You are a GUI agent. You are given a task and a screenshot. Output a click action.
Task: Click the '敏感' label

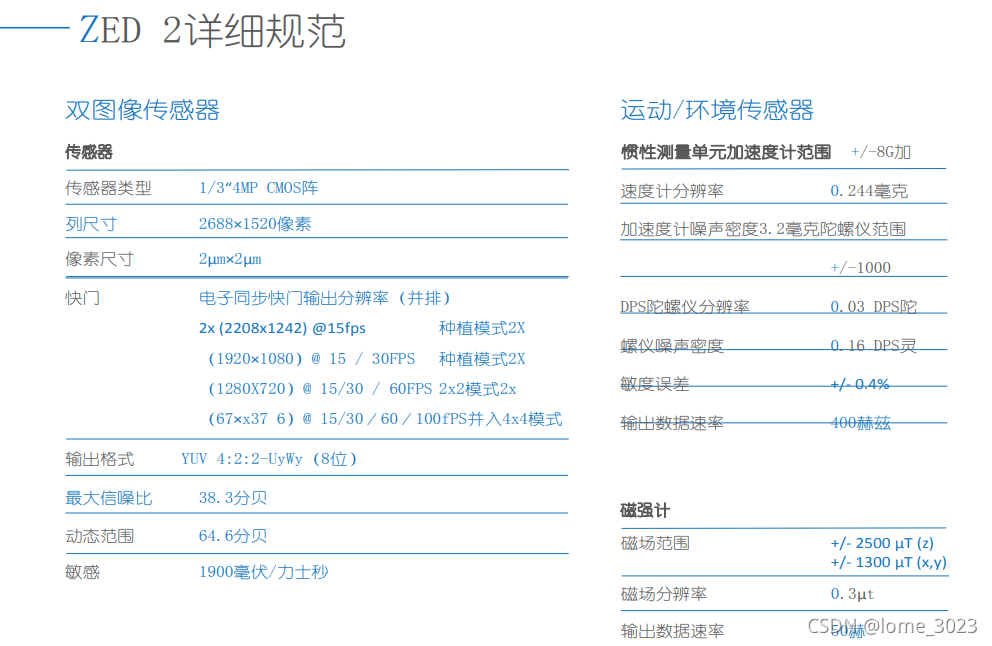[x=82, y=572]
